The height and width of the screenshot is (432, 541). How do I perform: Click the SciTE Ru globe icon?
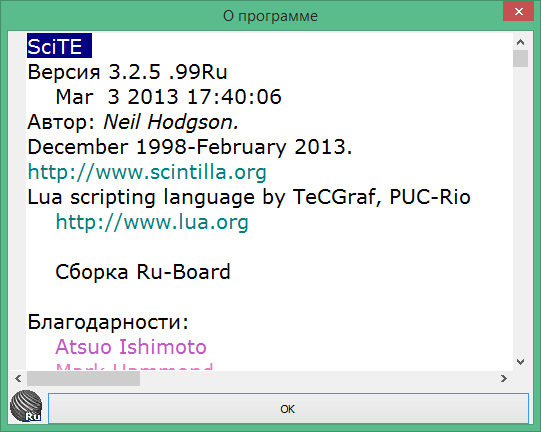coord(26,406)
